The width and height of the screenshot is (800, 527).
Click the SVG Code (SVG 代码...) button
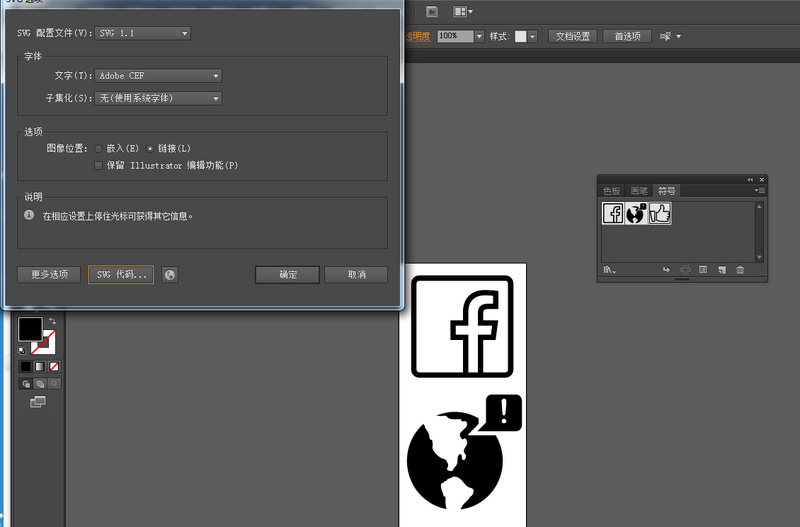[x=121, y=274]
